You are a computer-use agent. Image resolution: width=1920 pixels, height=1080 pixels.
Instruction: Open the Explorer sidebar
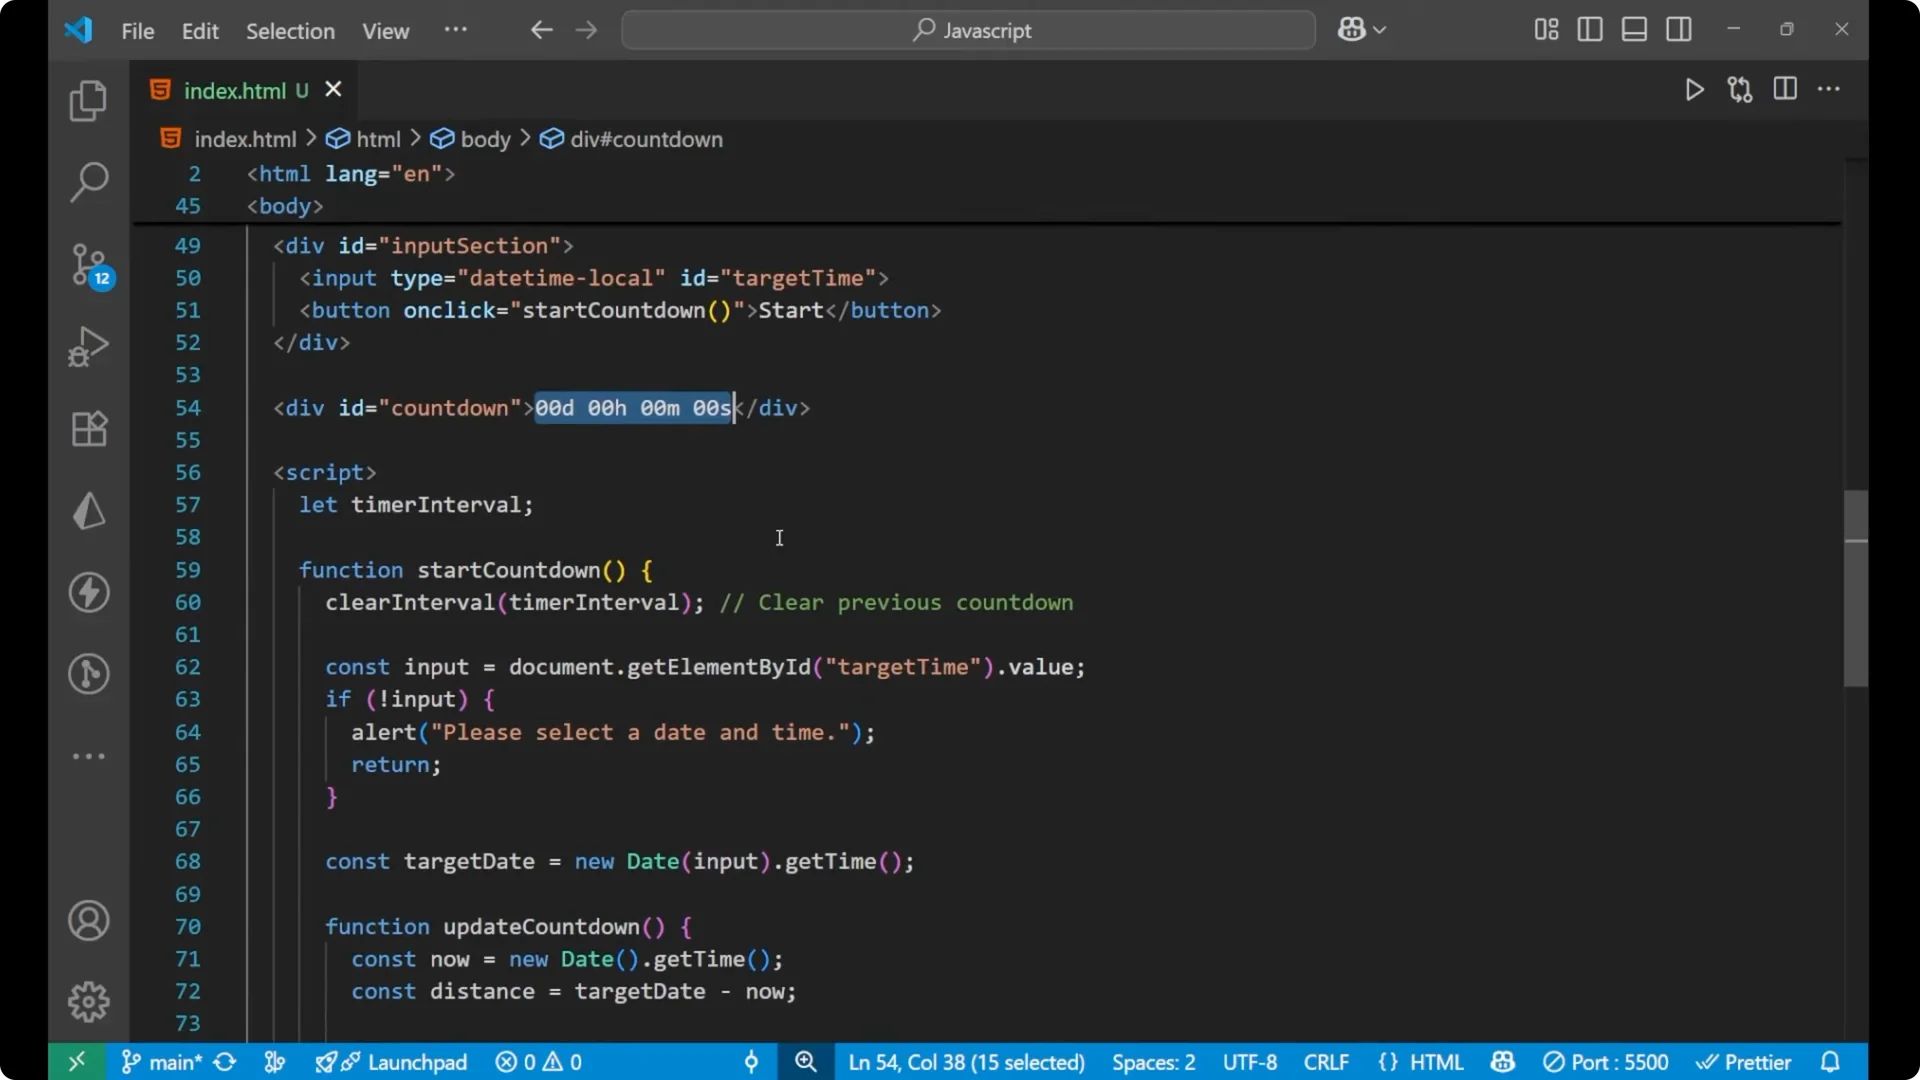point(88,100)
